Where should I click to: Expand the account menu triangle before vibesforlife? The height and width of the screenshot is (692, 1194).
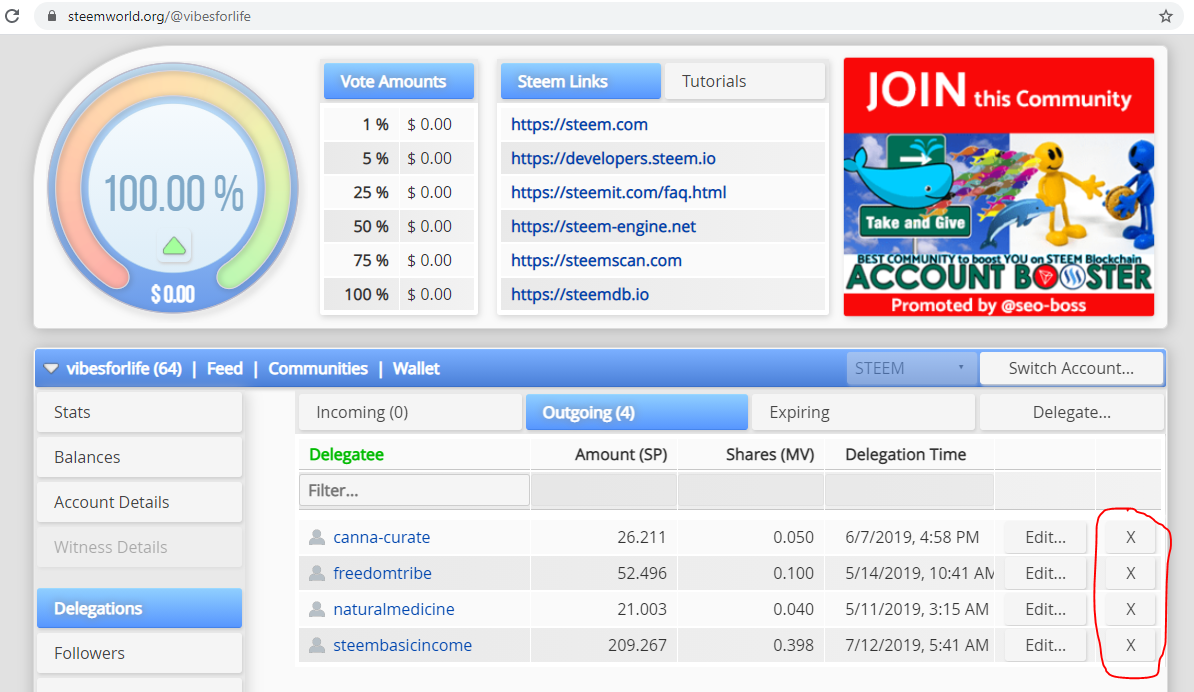51,368
